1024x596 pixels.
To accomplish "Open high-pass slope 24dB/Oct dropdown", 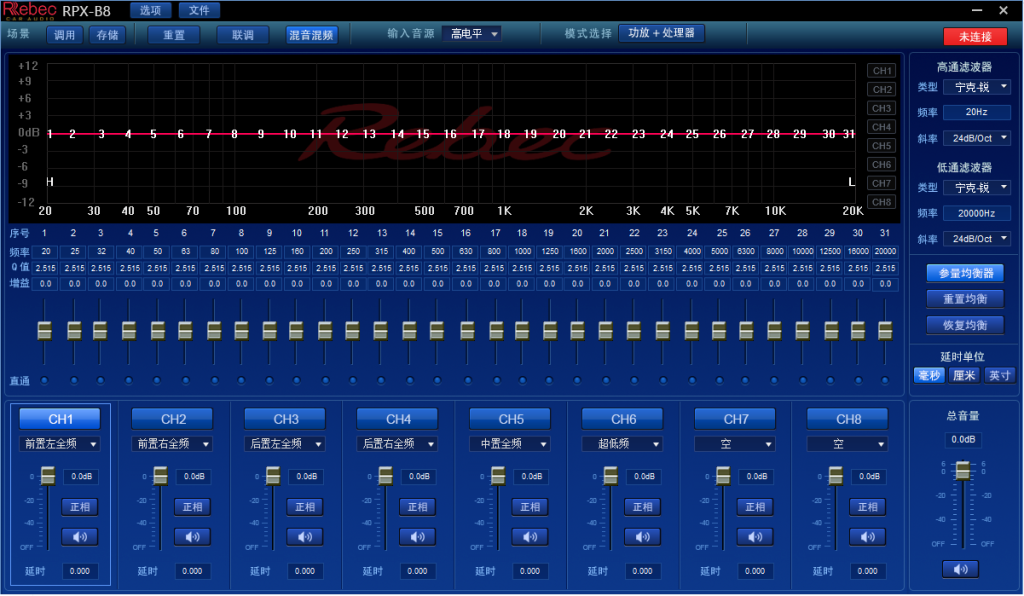I will (x=977, y=138).
